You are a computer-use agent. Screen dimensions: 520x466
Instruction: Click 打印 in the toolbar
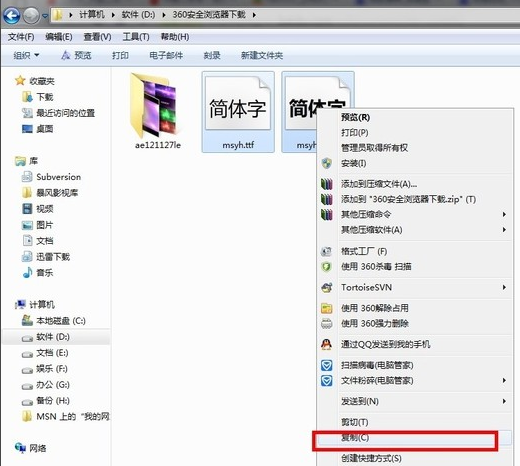click(x=120, y=55)
